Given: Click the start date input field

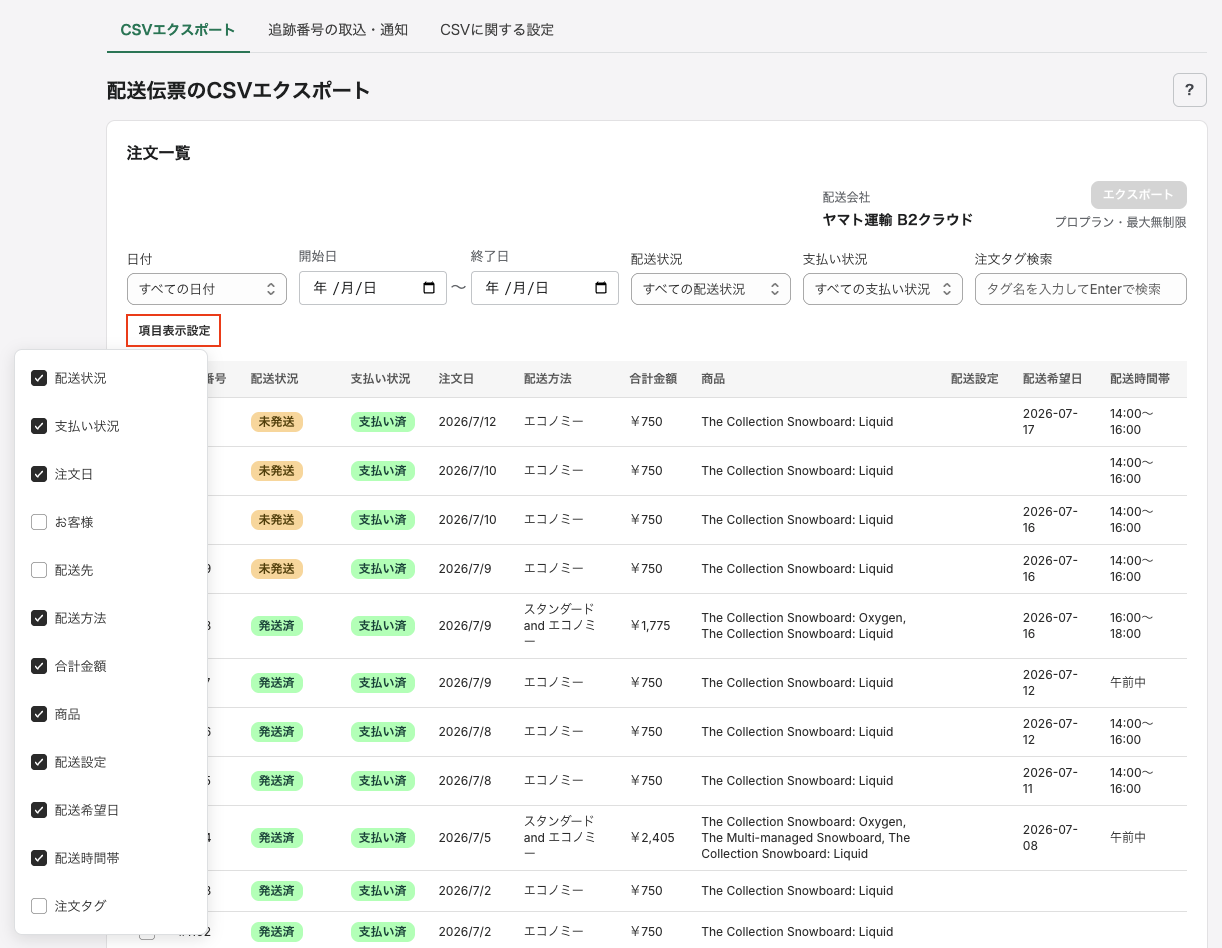Looking at the screenshot, I should click(373, 289).
